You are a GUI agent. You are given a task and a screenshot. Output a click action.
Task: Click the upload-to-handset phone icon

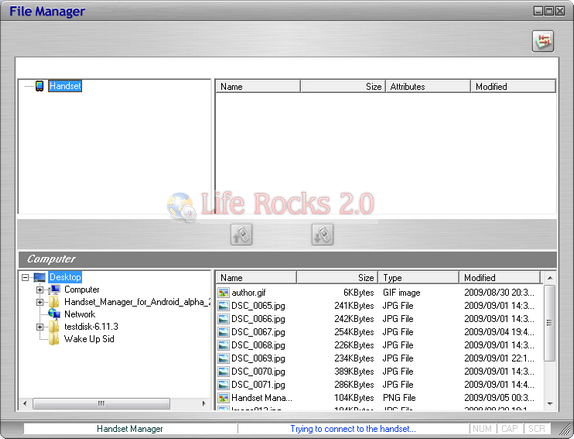click(x=241, y=234)
